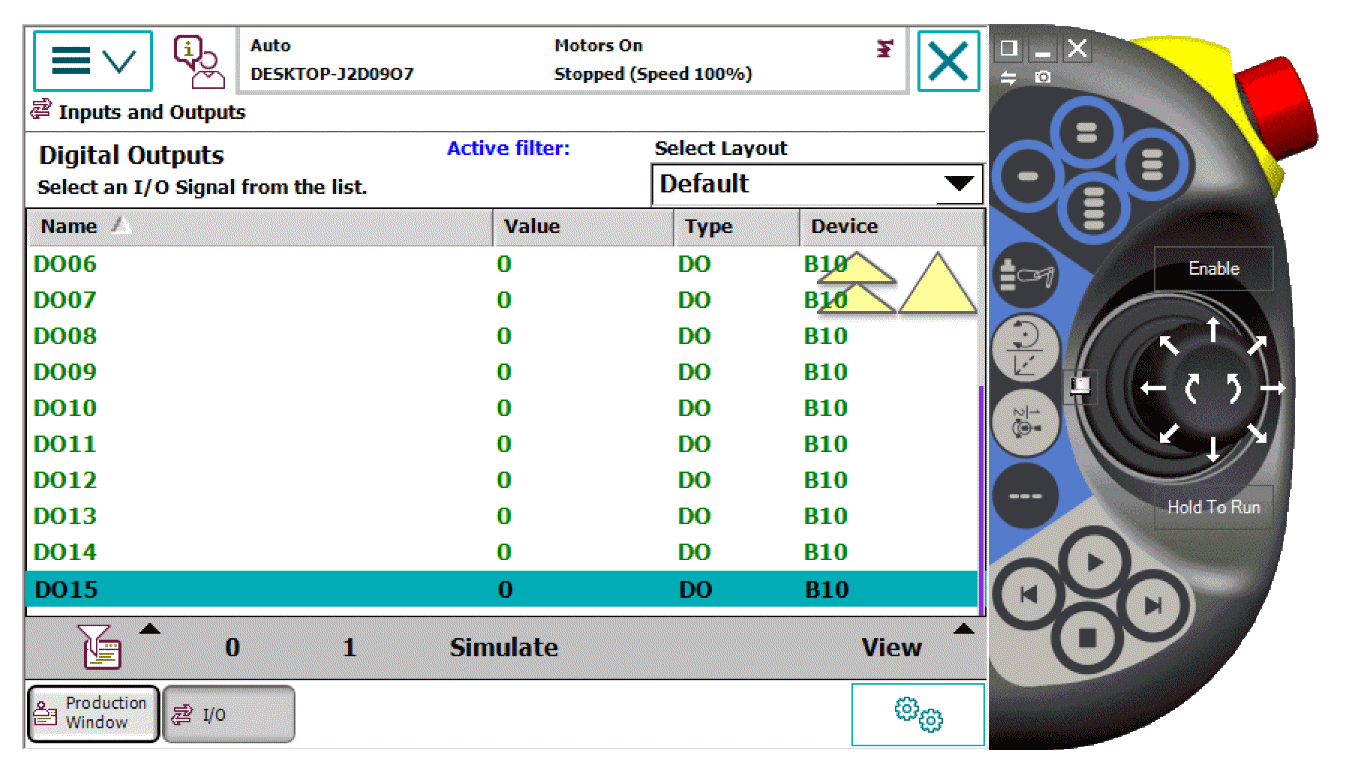Switch to Production Window tab
This screenshot has width=1349, height=776.
tap(93, 713)
